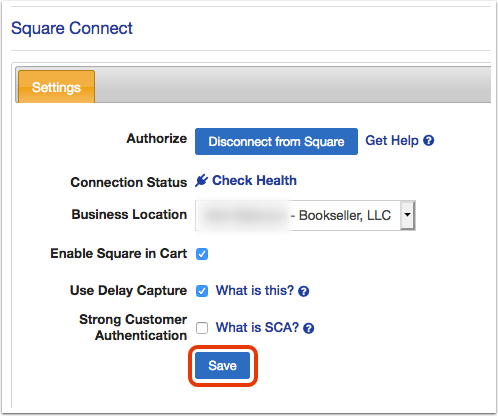The image size is (498, 416).
Task: Enable the Strong Customer Authentication checkbox
Action: pyautogui.click(x=202, y=328)
